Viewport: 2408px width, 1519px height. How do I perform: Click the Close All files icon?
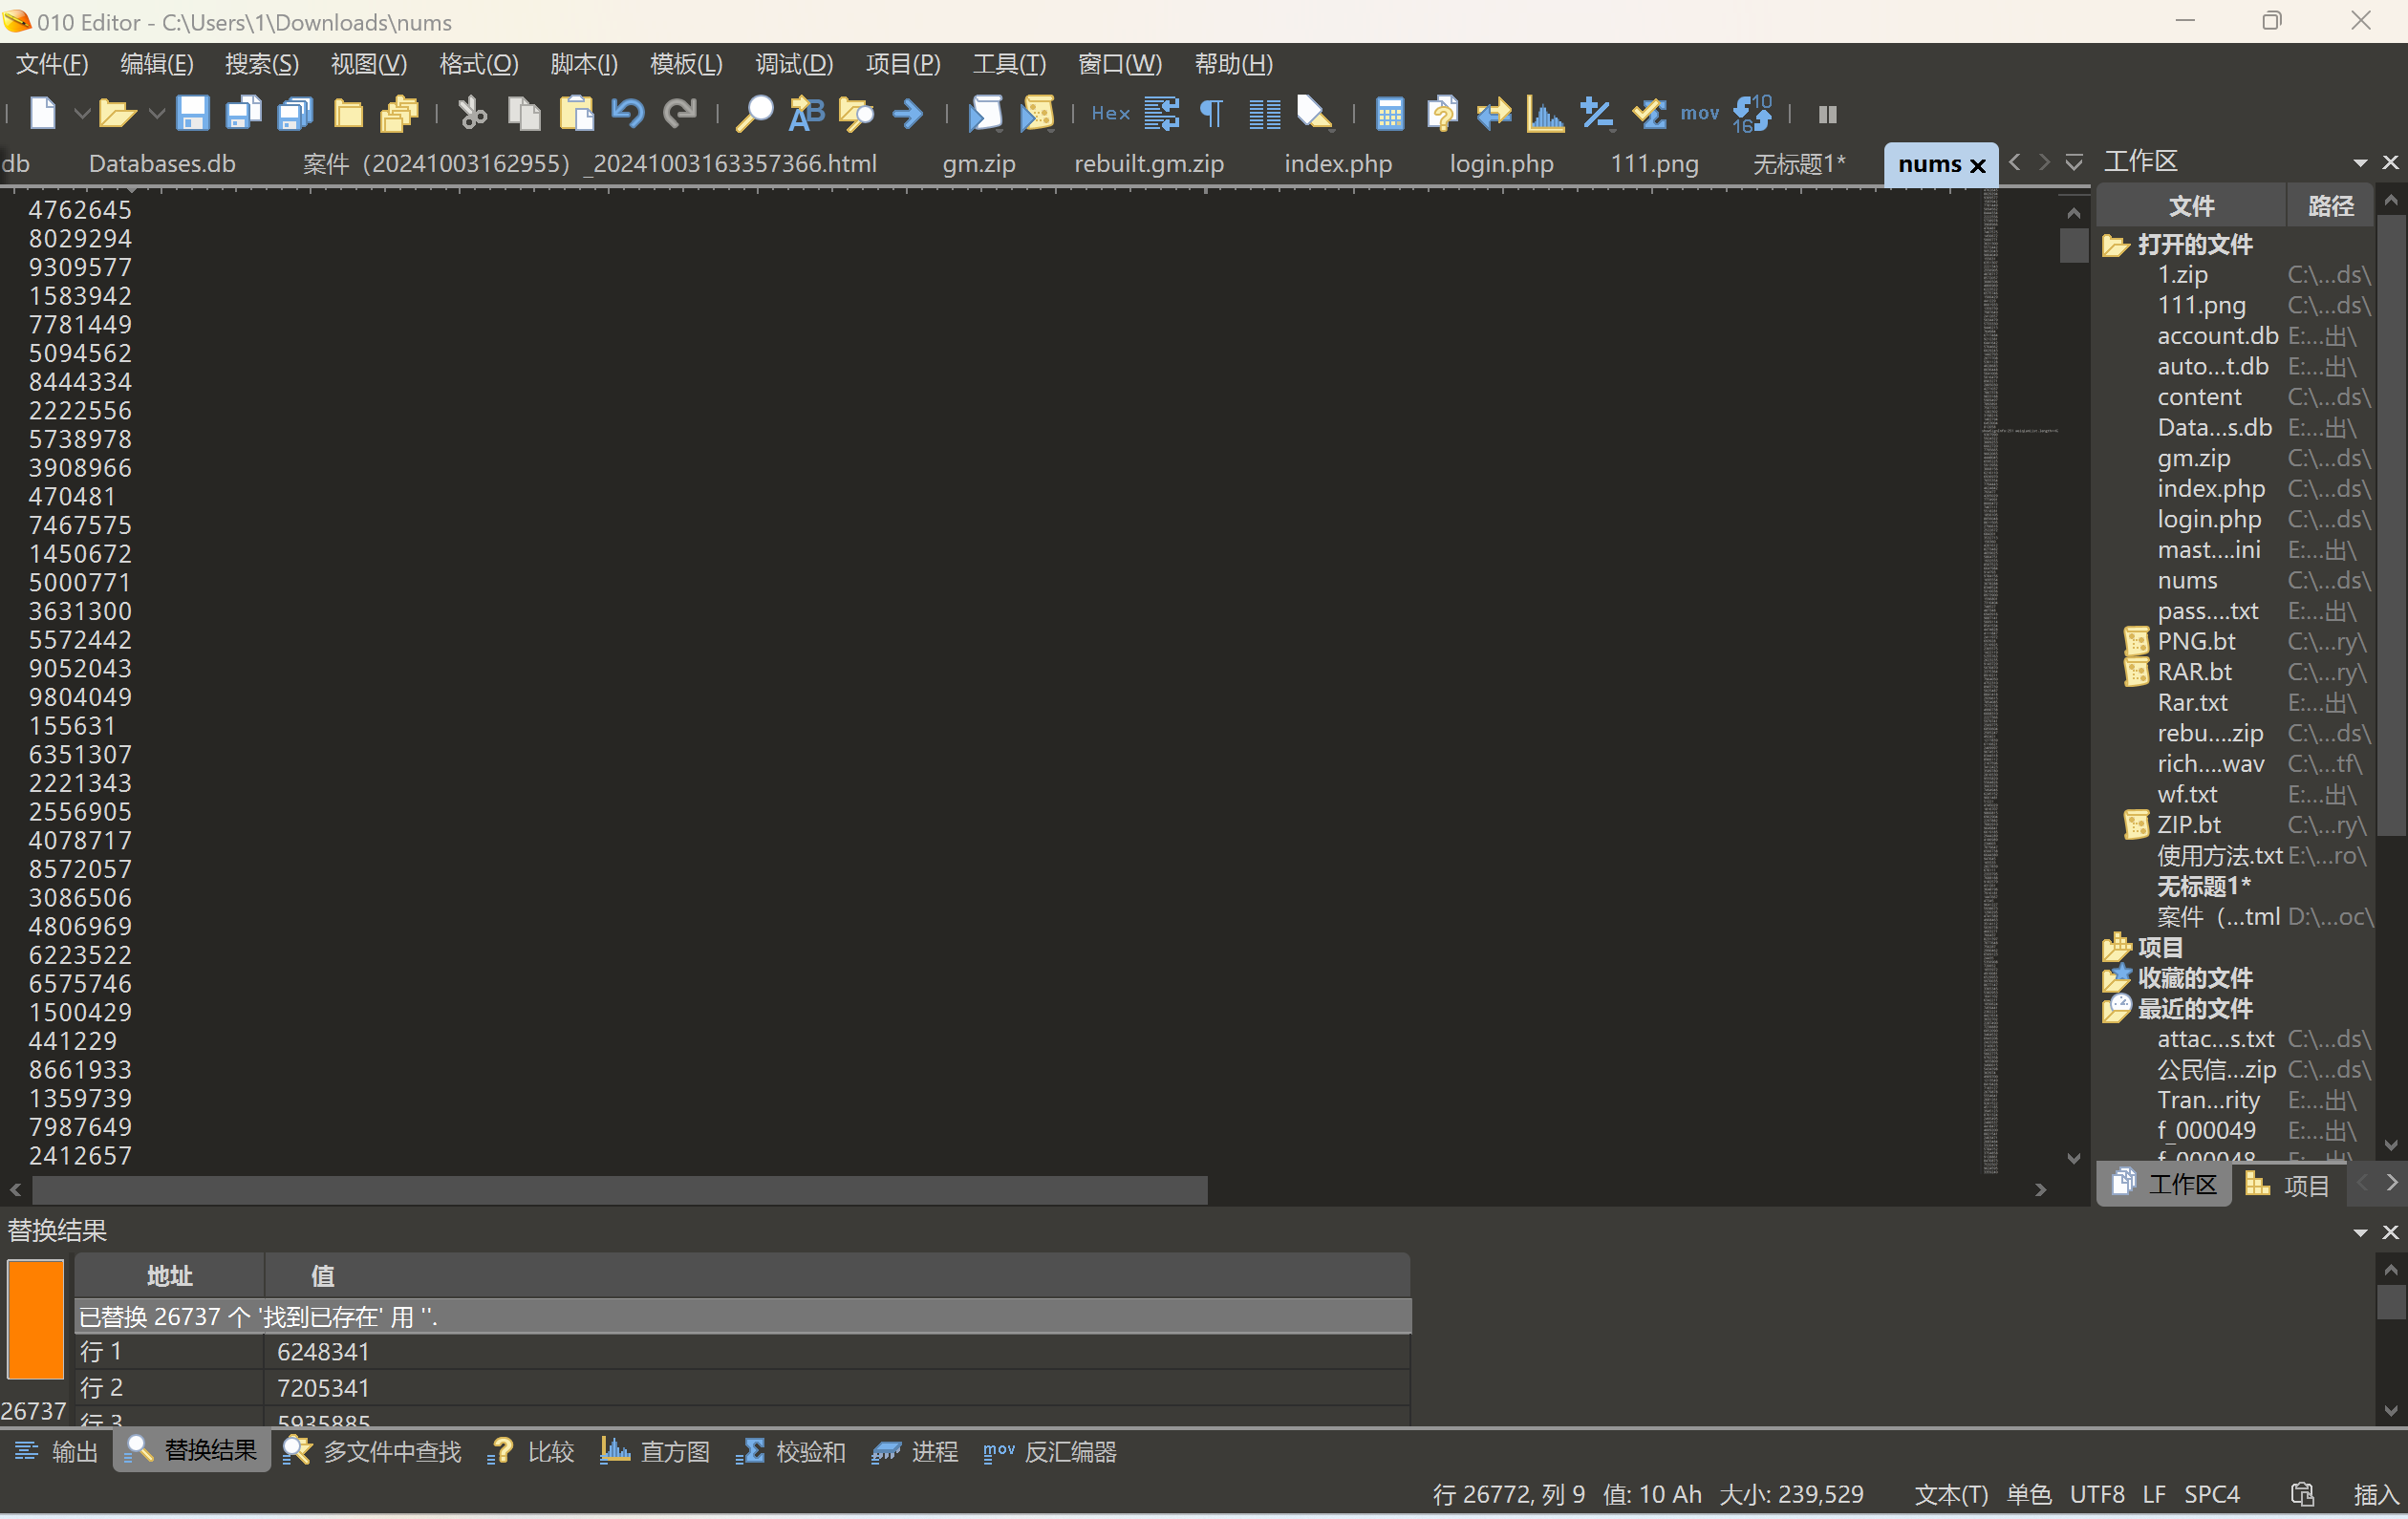click(399, 114)
